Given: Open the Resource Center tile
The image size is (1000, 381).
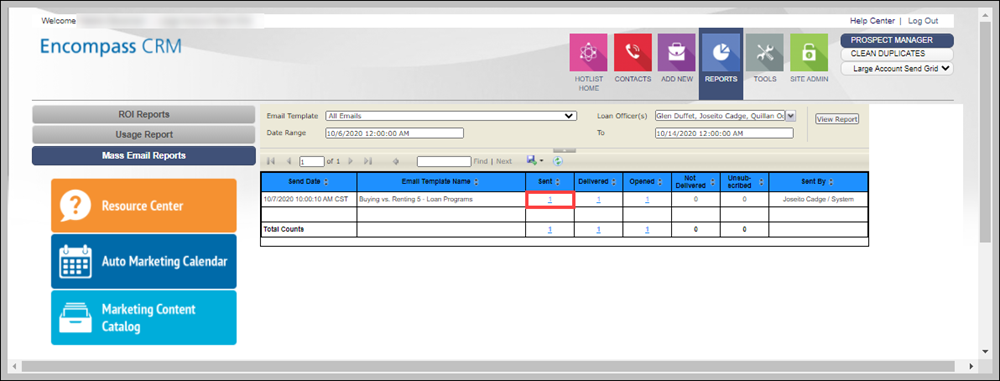Looking at the screenshot, I should pos(143,205).
